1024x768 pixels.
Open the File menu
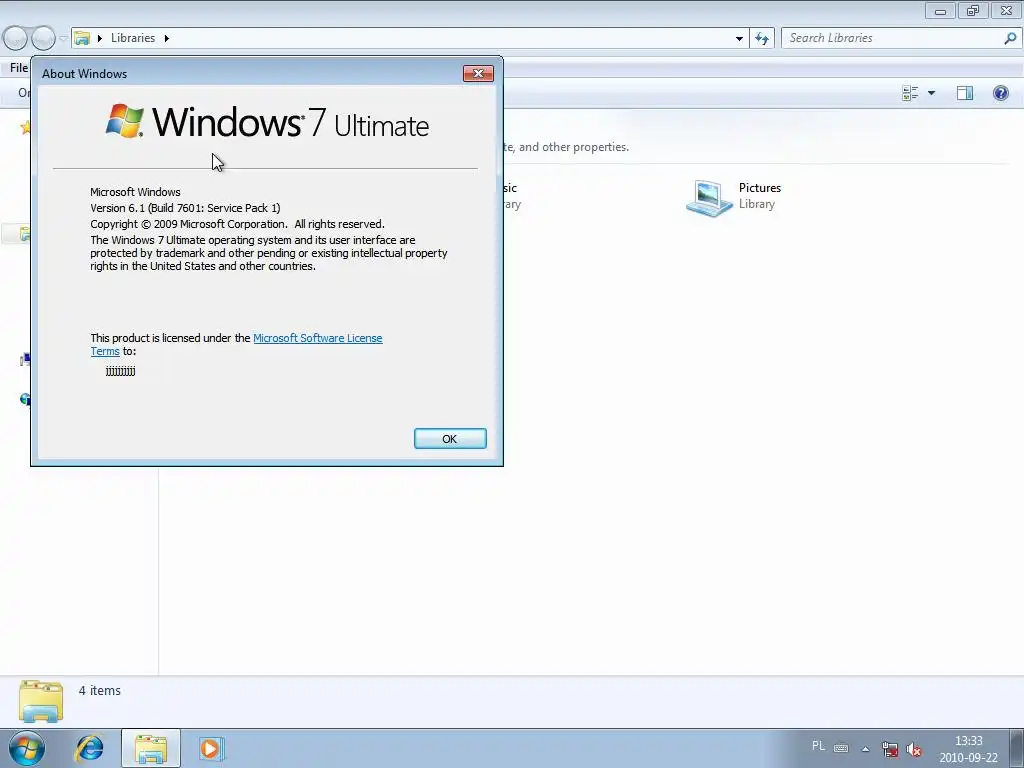[19, 68]
